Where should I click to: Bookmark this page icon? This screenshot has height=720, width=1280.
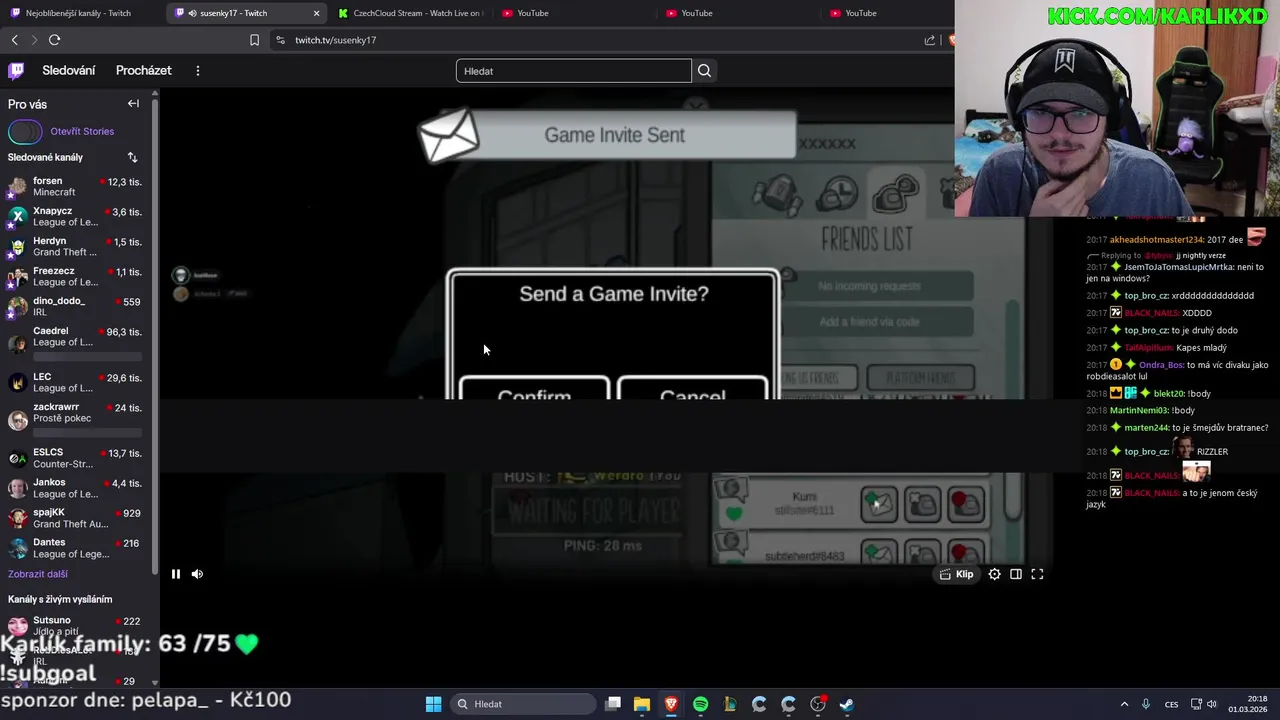254,40
